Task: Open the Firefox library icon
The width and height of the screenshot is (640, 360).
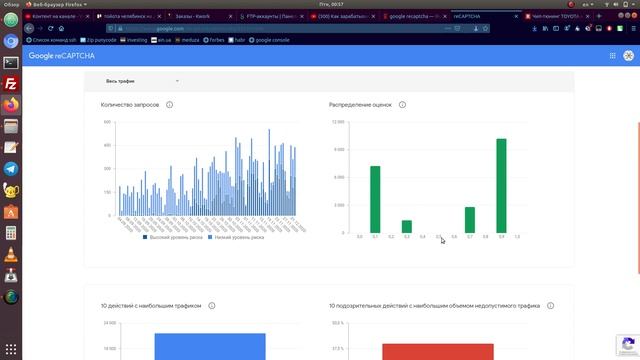Action: (545, 29)
